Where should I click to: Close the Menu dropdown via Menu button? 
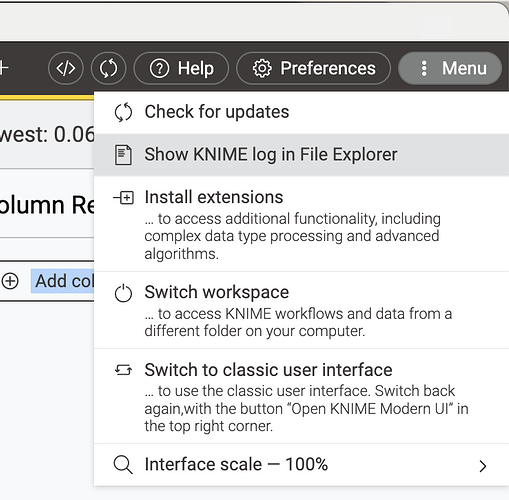point(450,68)
